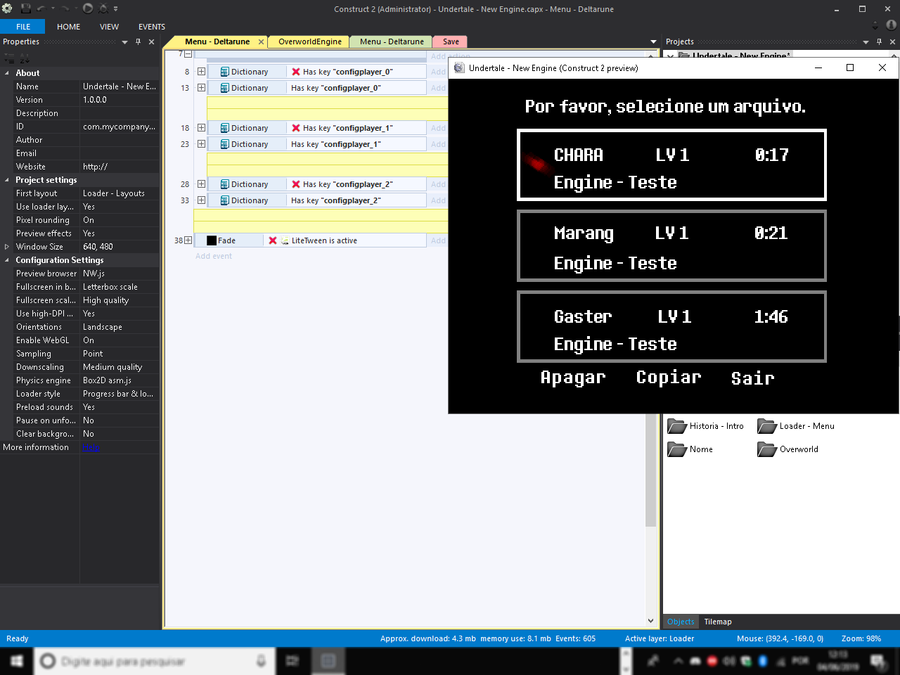900x675 pixels.
Task: Open the quick access toolbar customize arrow
Action: (x=115, y=9)
